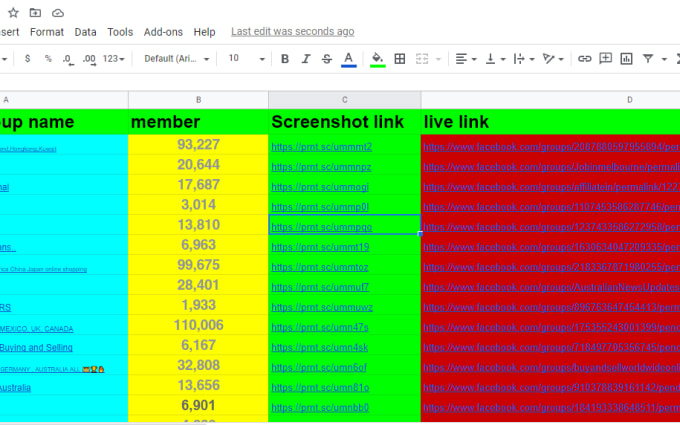Open the horizontal align dropdown
The image size is (680, 425).
pos(466,59)
